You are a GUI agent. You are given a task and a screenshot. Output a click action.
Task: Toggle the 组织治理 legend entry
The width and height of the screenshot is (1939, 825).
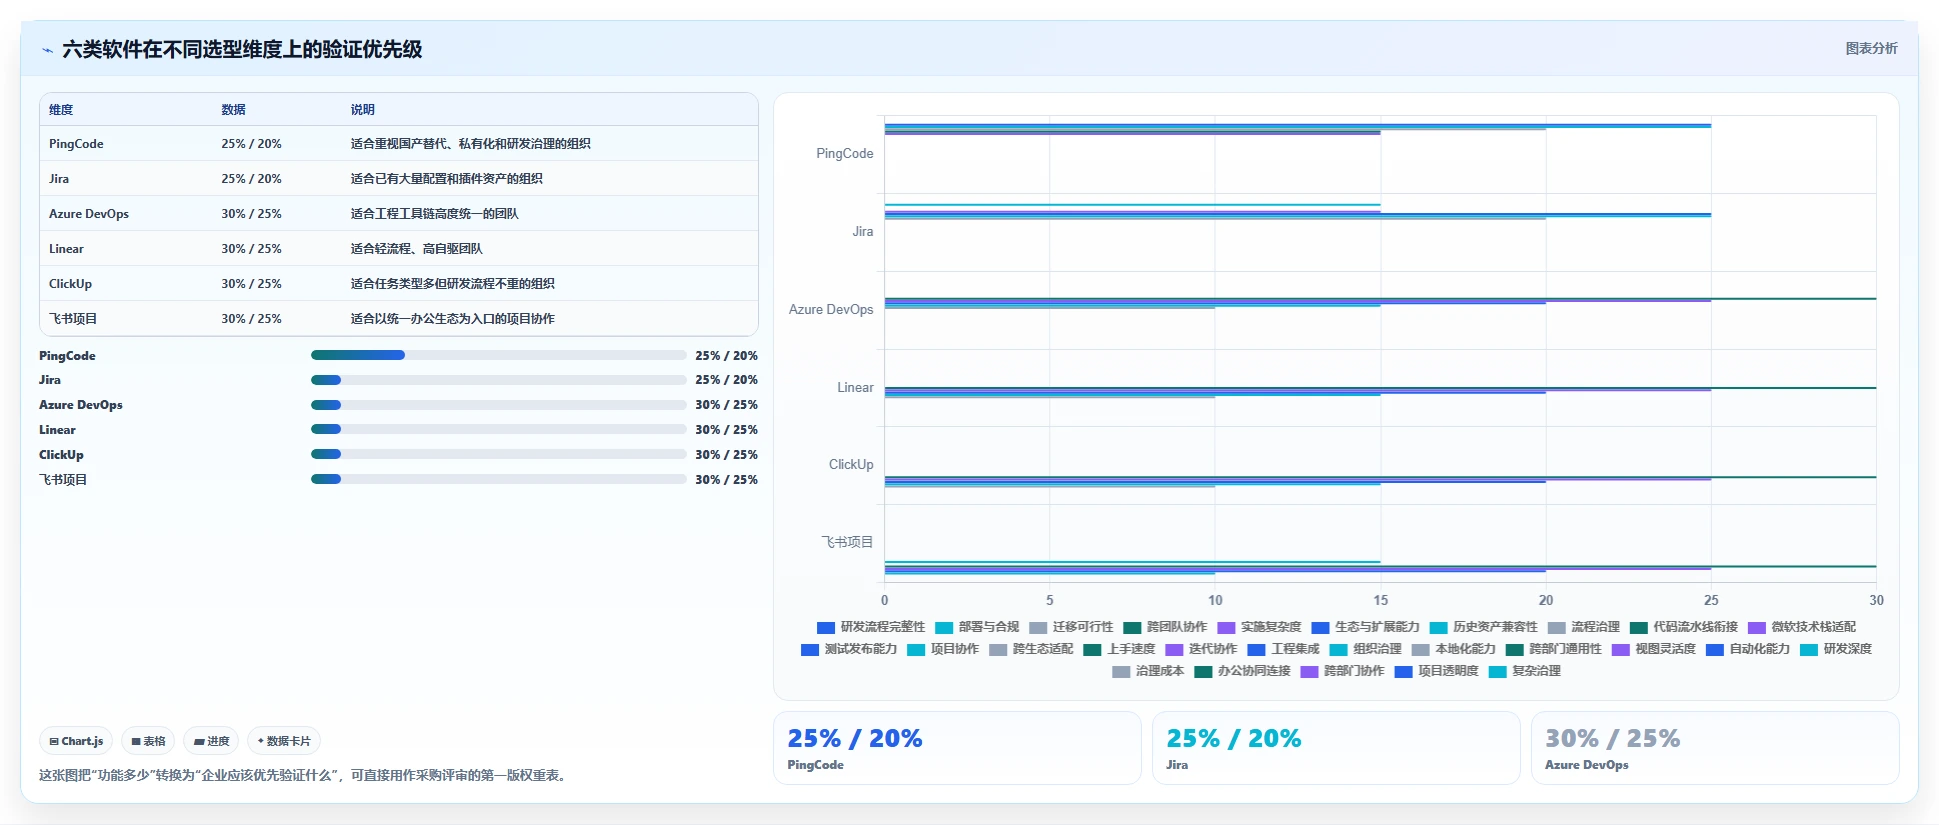(x=1365, y=649)
